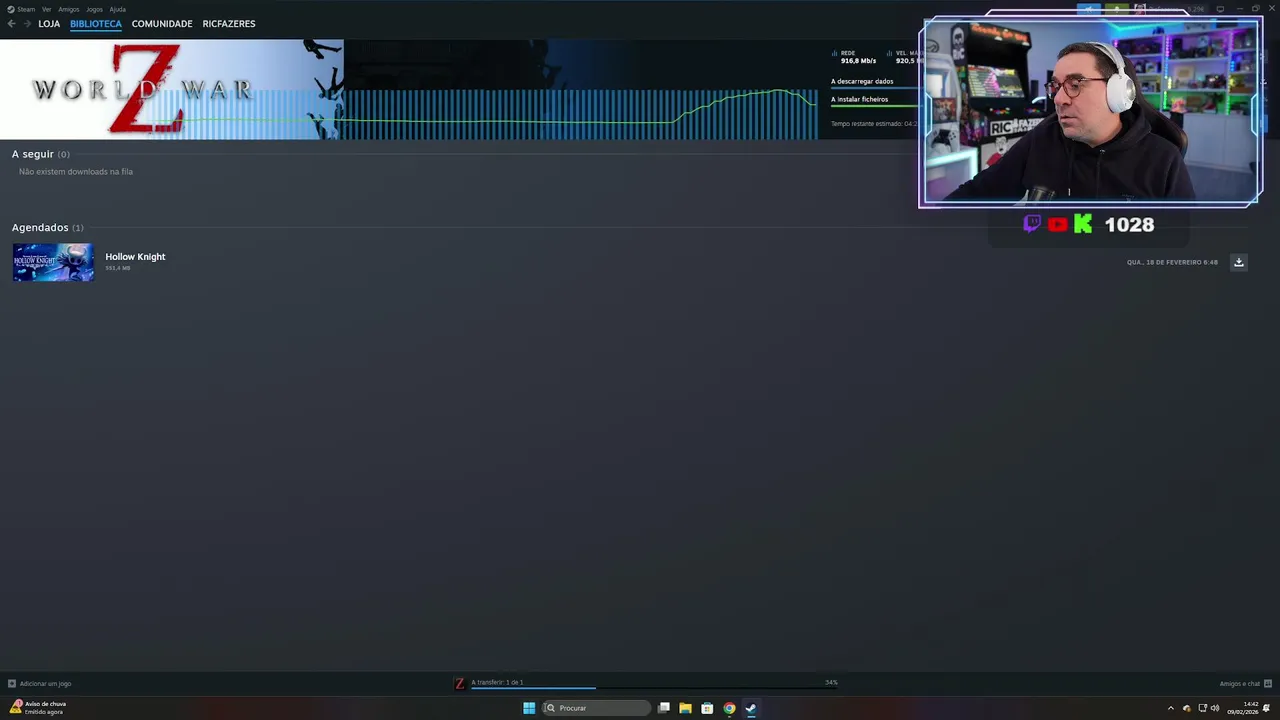The width and height of the screenshot is (1280, 720).
Task: Open the weather widget Aviso de chuva
Action: coord(38,707)
